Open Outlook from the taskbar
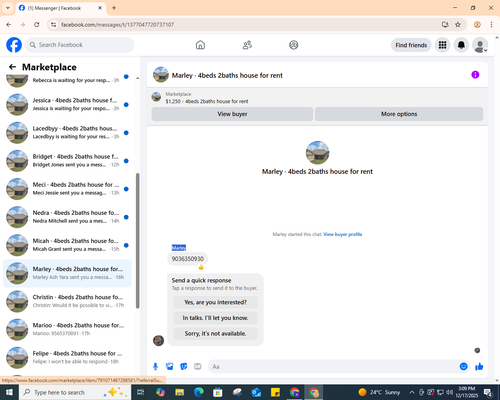500x400 pixels. (256, 392)
